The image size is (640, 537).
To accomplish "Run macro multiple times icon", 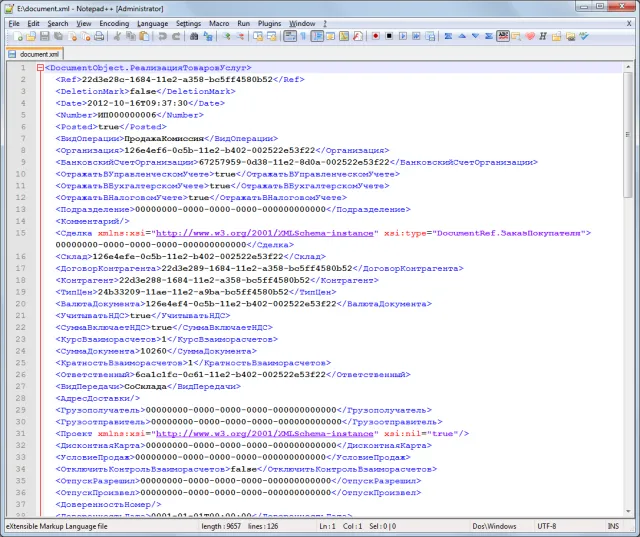I will coord(416,36).
